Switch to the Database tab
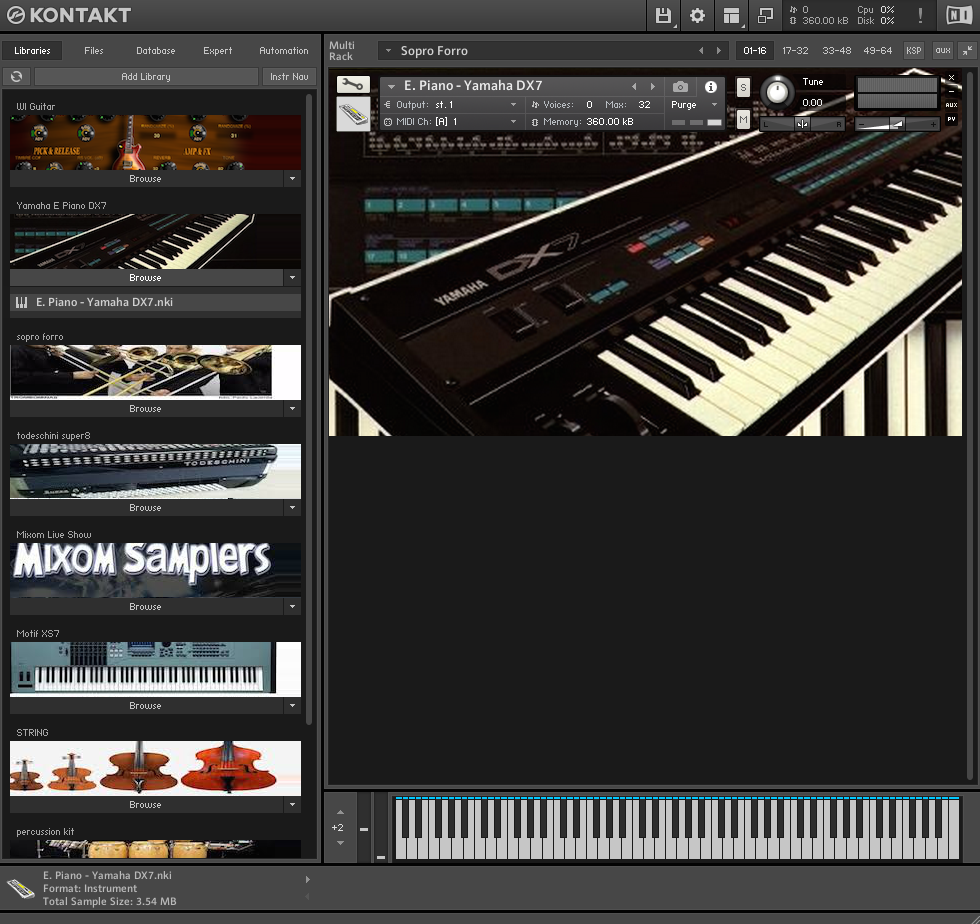Viewport: 980px width, 924px height. [156, 51]
